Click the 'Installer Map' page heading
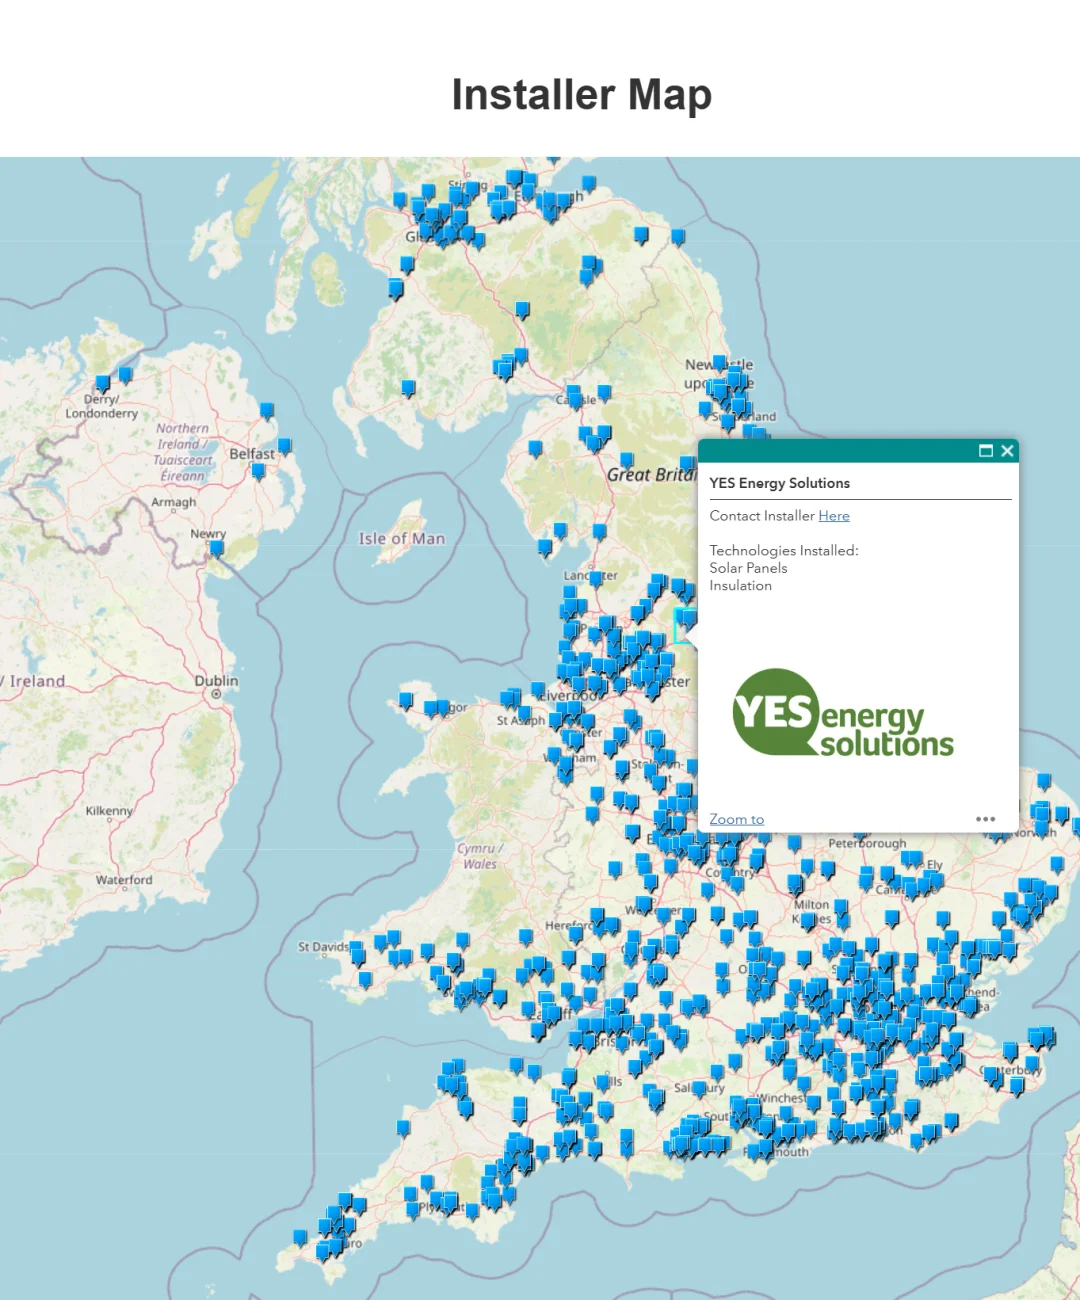1080x1300 pixels. [x=582, y=95]
